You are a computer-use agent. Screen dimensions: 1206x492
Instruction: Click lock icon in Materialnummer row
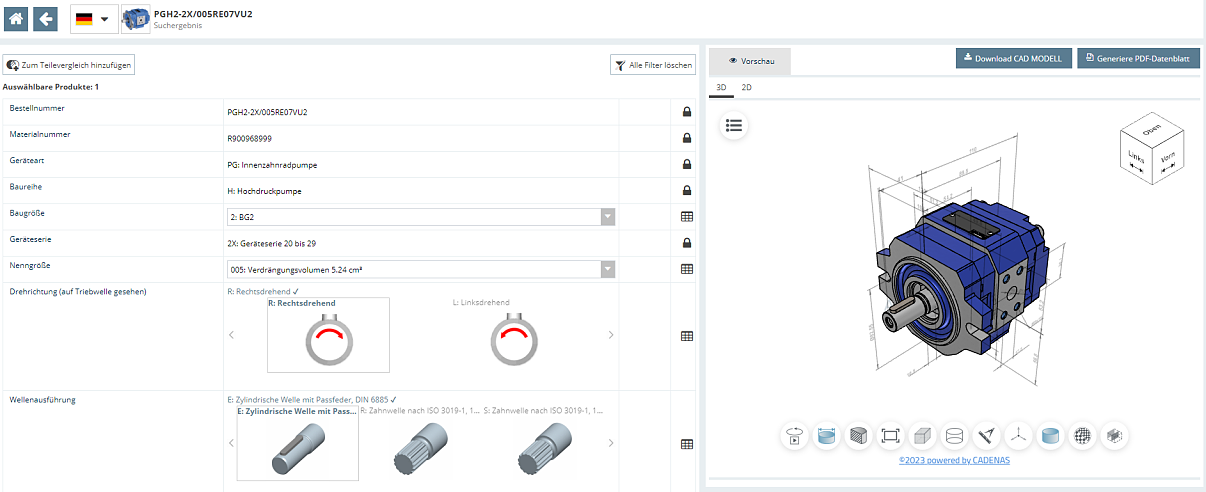pos(687,138)
